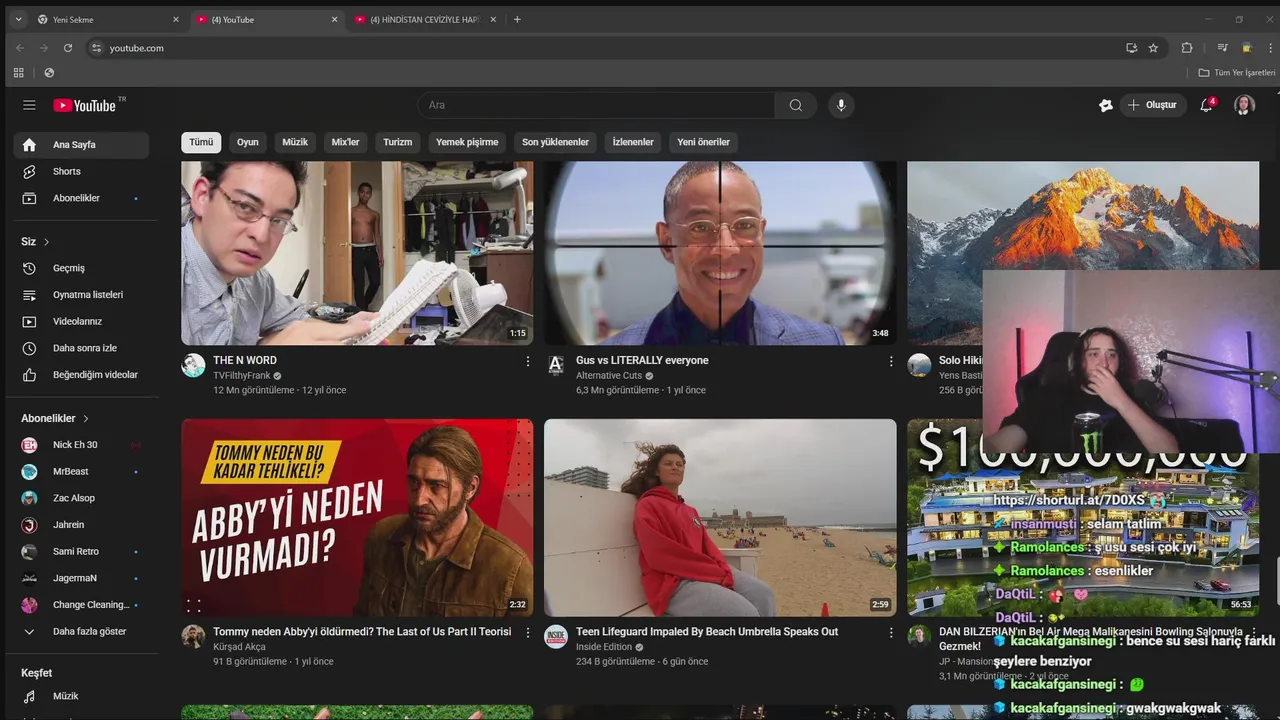This screenshot has height=720, width=1280.
Task: Open Shorts in the sidebar
Action: point(81,172)
